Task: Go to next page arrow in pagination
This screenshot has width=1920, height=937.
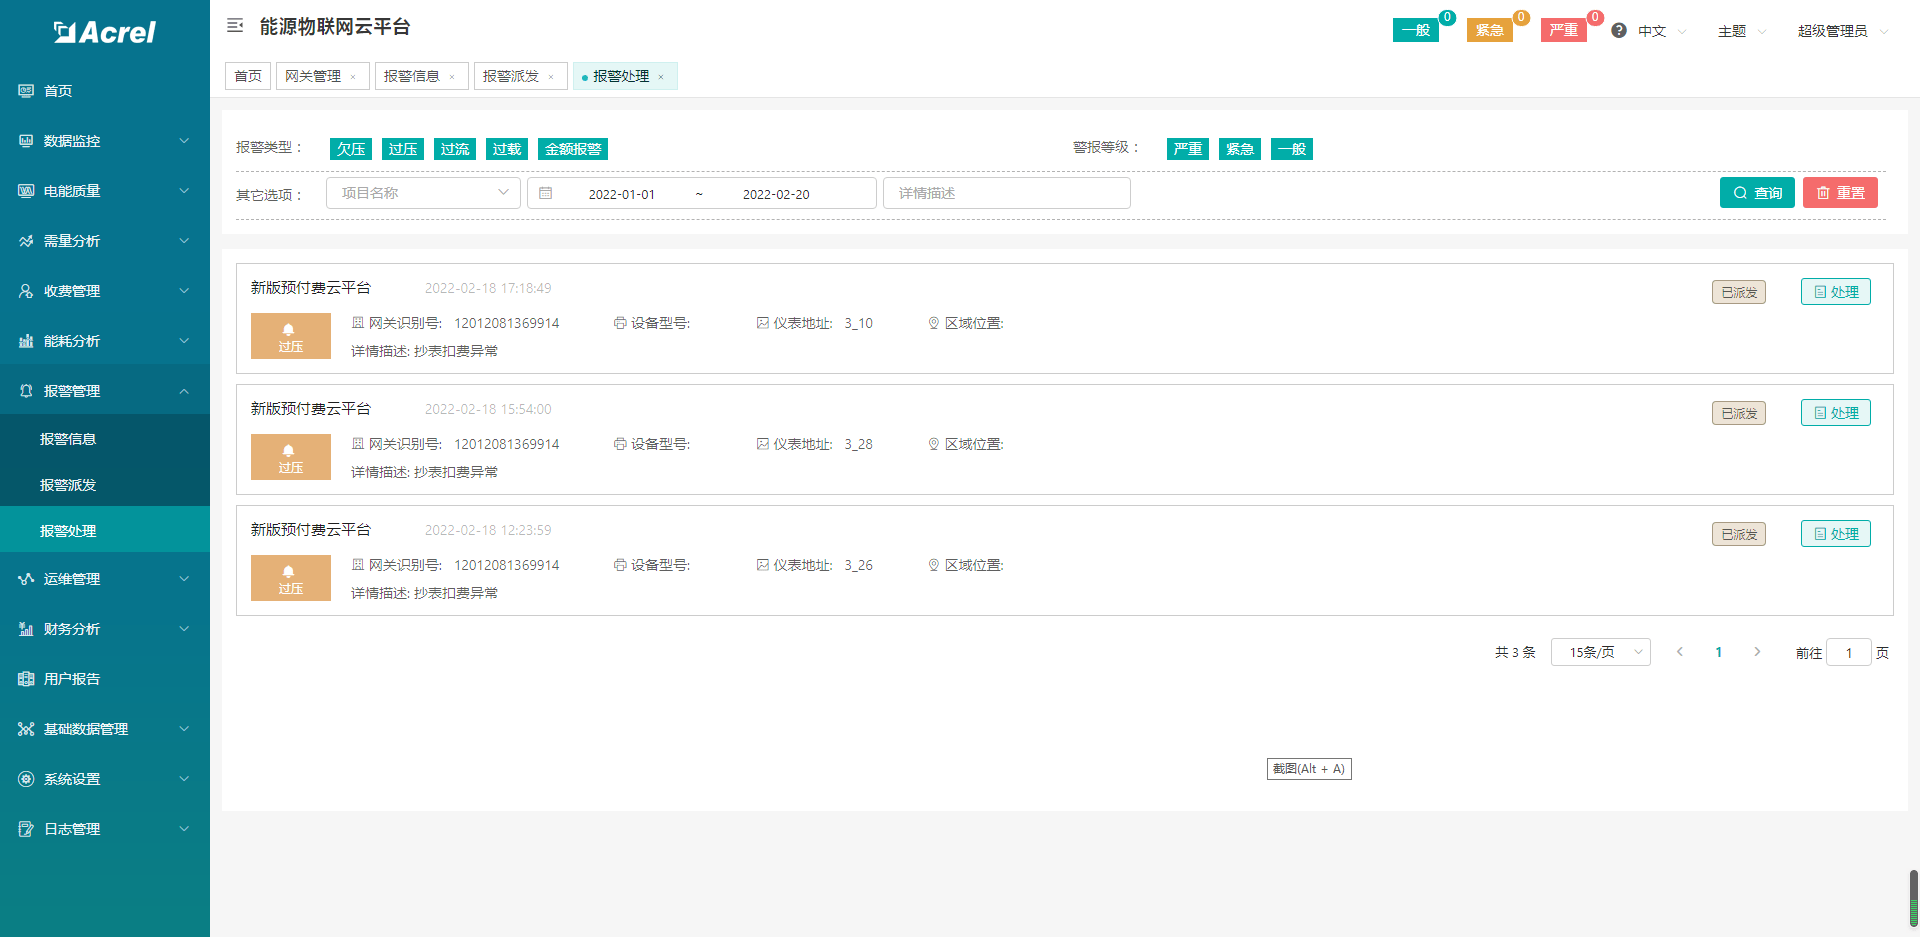Action: [x=1757, y=652]
